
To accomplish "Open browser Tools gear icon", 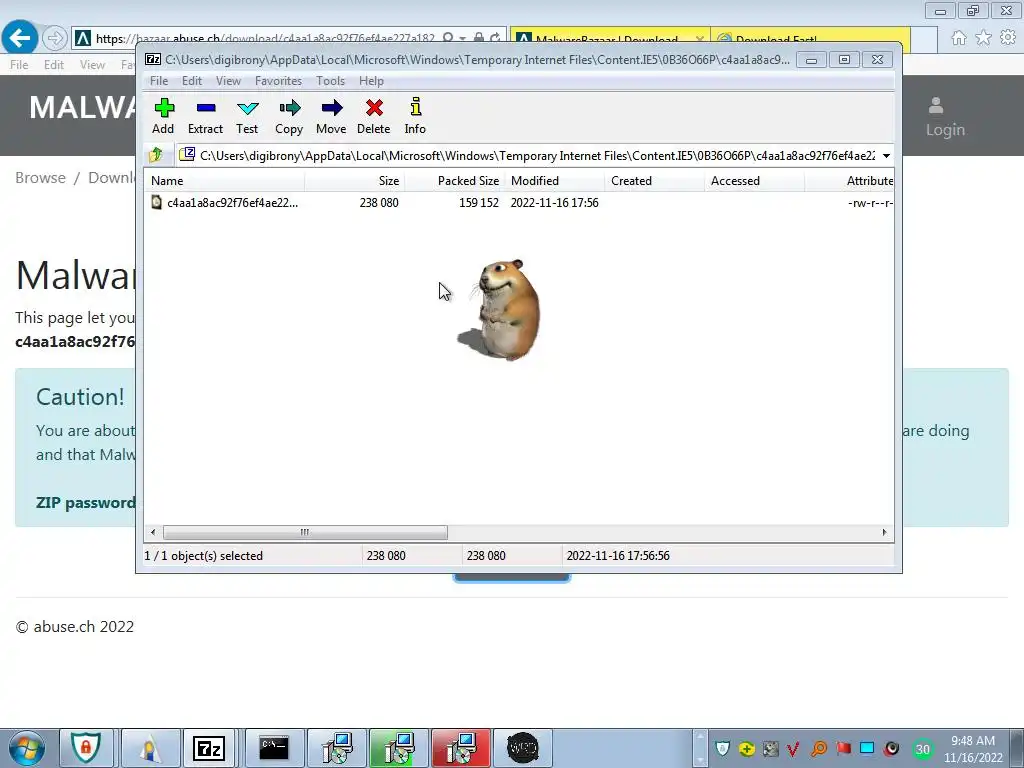I will click(1008, 38).
